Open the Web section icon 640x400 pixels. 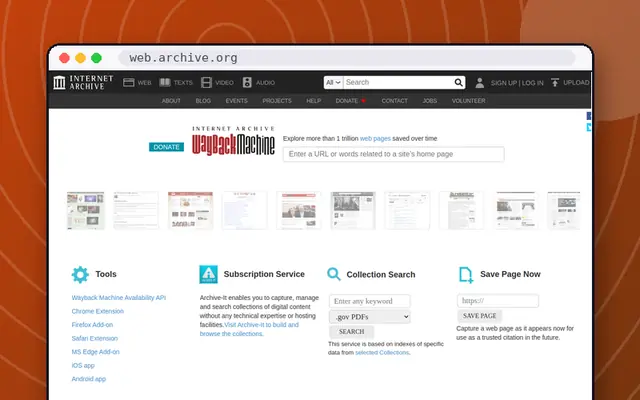pyautogui.click(x=129, y=82)
